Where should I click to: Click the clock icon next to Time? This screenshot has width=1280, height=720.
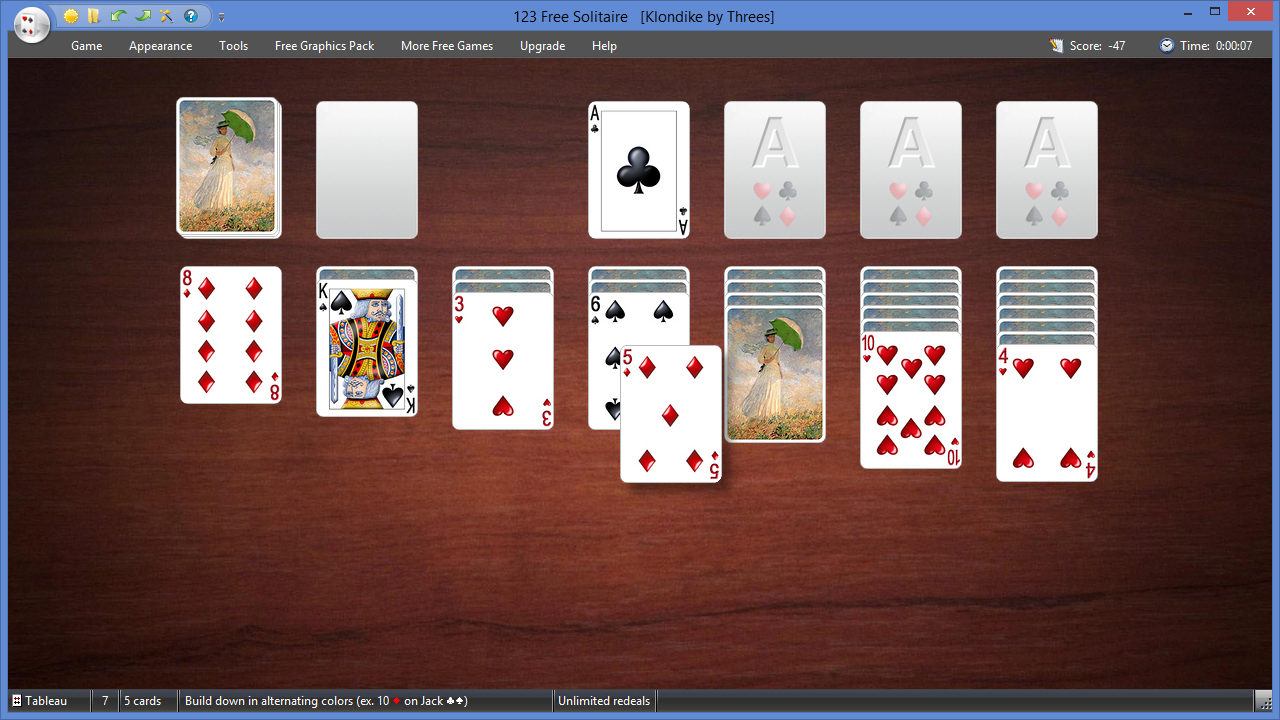pyautogui.click(x=1166, y=45)
